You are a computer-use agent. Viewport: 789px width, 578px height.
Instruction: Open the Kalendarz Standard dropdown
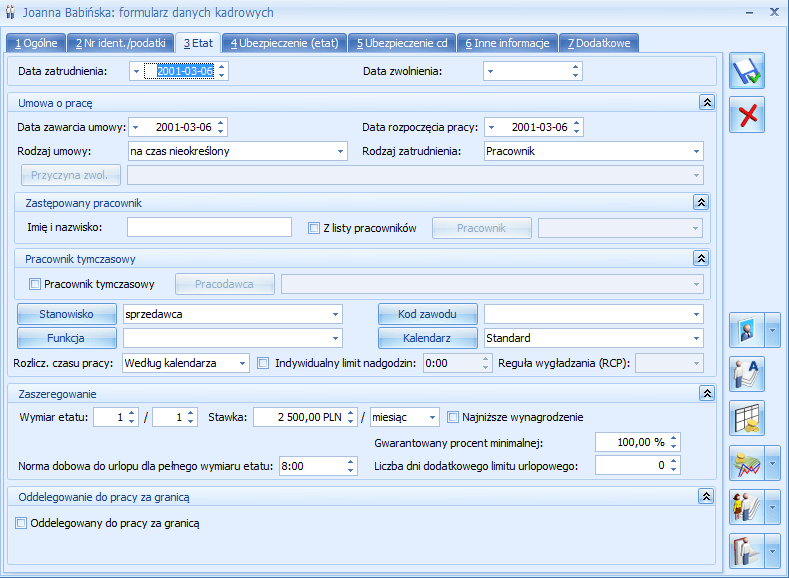point(696,339)
